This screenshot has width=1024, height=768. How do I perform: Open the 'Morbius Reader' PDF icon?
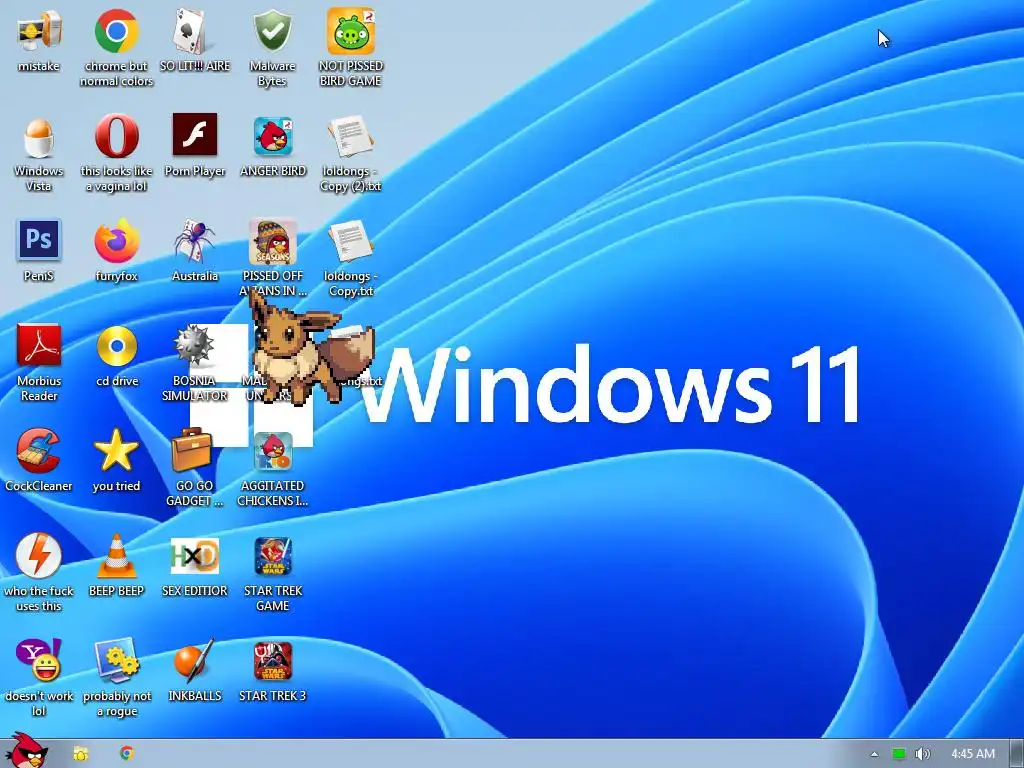coord(39,346)
